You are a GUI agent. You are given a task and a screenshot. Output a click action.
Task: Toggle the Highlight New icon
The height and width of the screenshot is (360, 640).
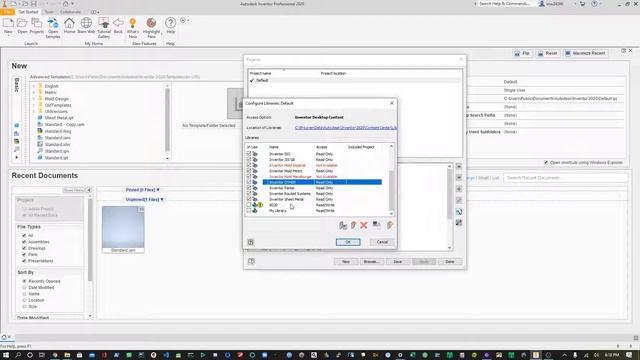(151, 23)
